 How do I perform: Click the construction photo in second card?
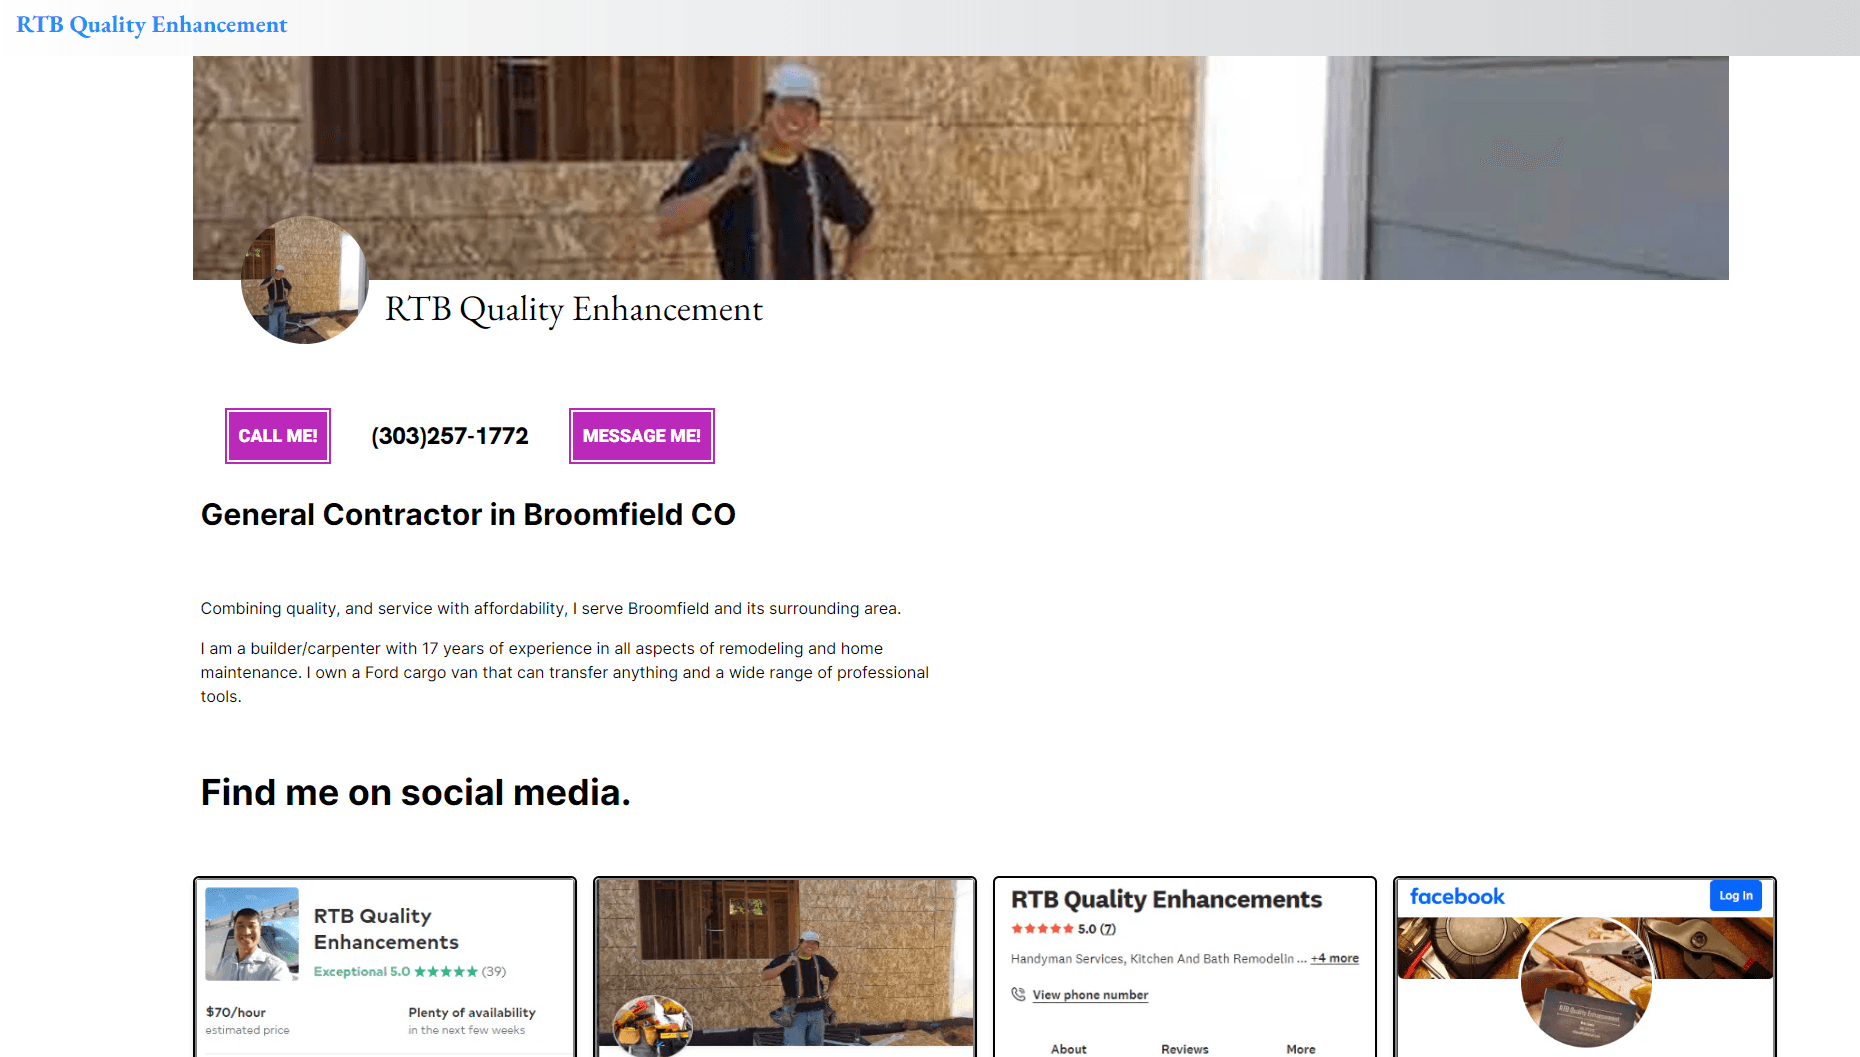pos(785,962)
